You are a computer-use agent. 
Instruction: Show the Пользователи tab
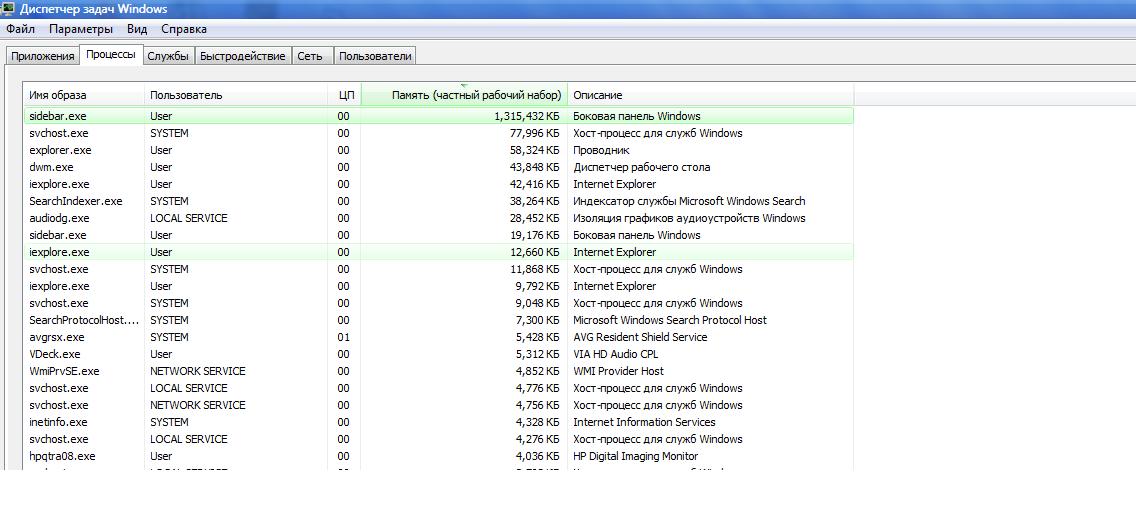pos(375,56)
